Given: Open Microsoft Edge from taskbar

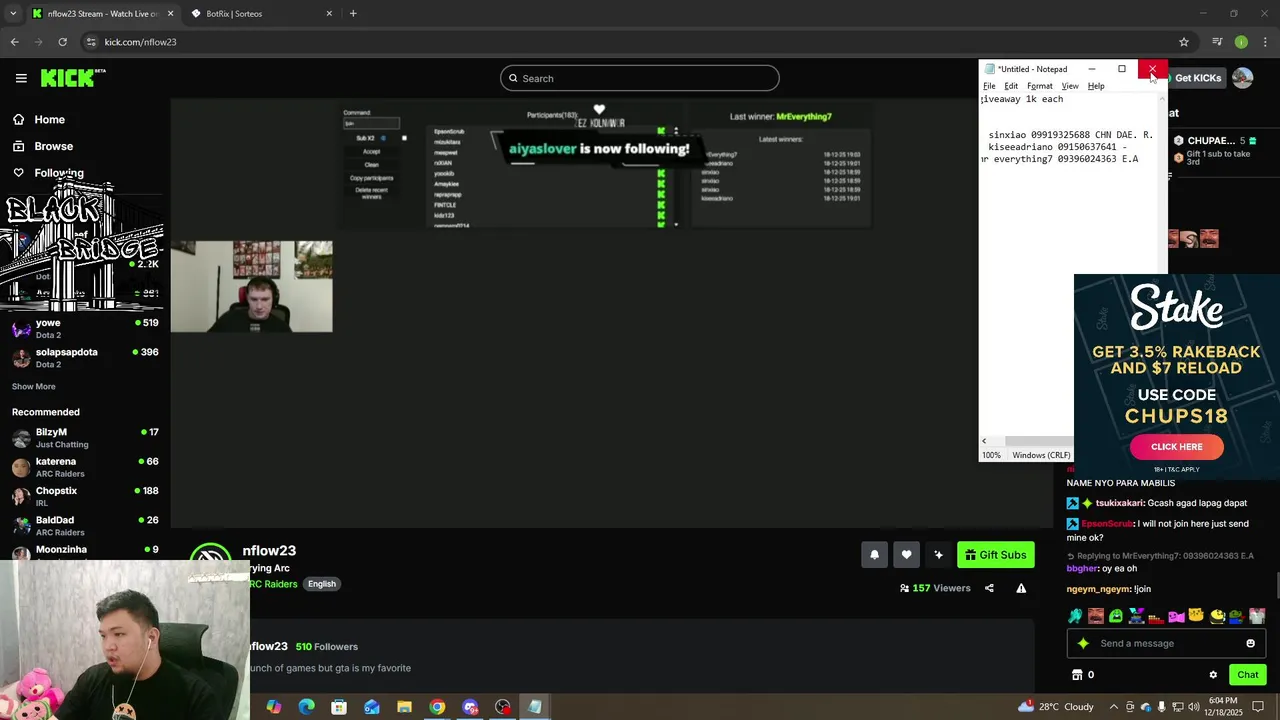Looking at the screenshot, I should (x=306, y=707).
